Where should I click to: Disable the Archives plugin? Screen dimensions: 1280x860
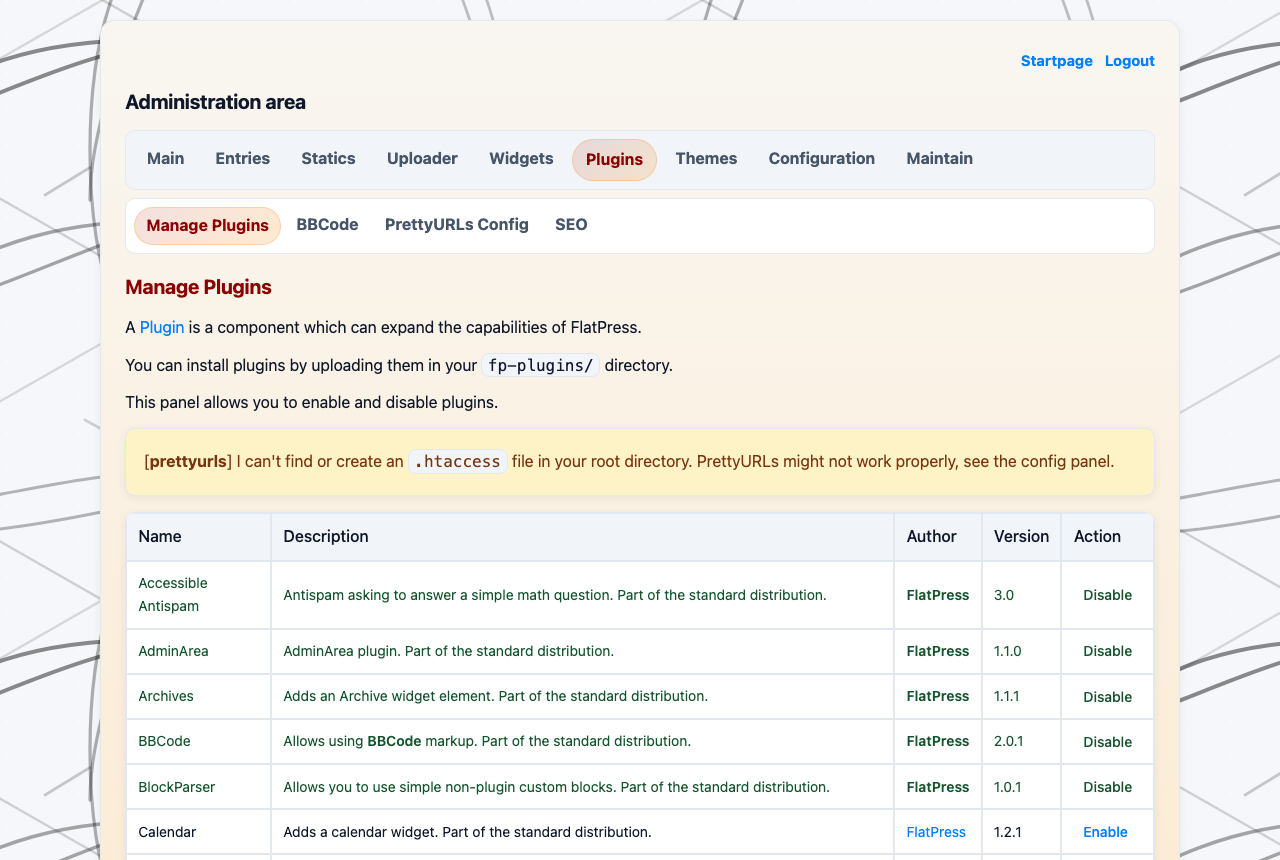tap(1108, 697)
